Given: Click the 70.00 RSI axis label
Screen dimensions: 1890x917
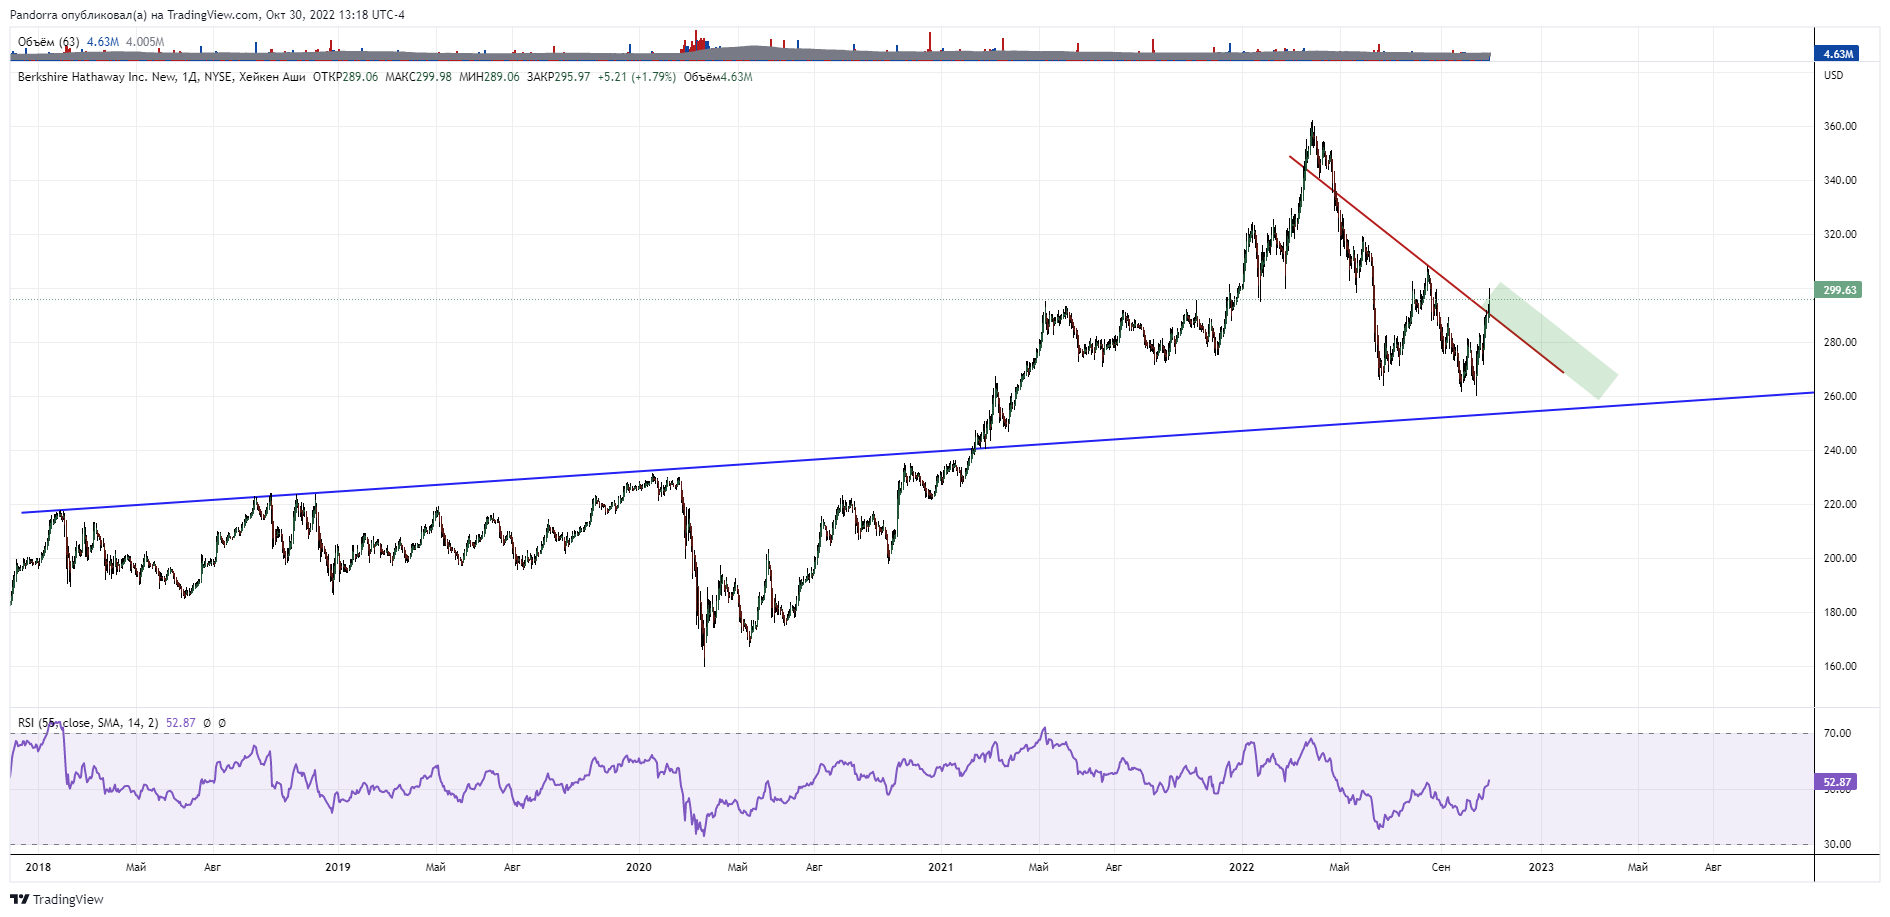Looking at the screenshot, I should [1837, 733].
